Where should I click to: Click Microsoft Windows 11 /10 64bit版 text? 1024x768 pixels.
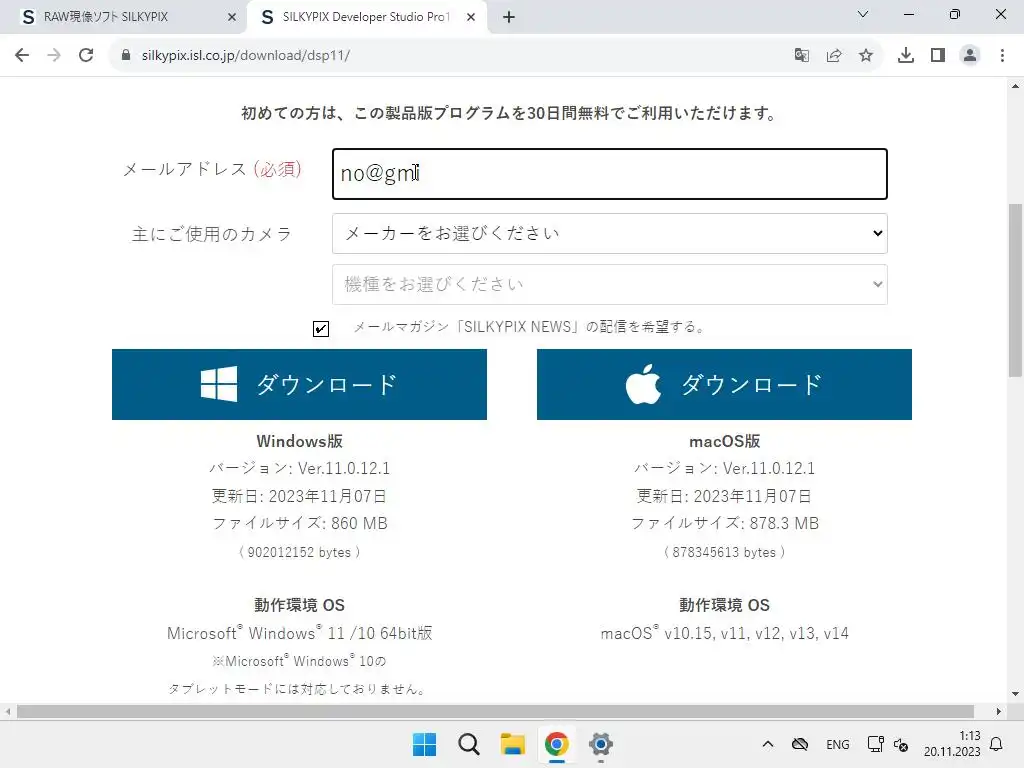[300, 633]
